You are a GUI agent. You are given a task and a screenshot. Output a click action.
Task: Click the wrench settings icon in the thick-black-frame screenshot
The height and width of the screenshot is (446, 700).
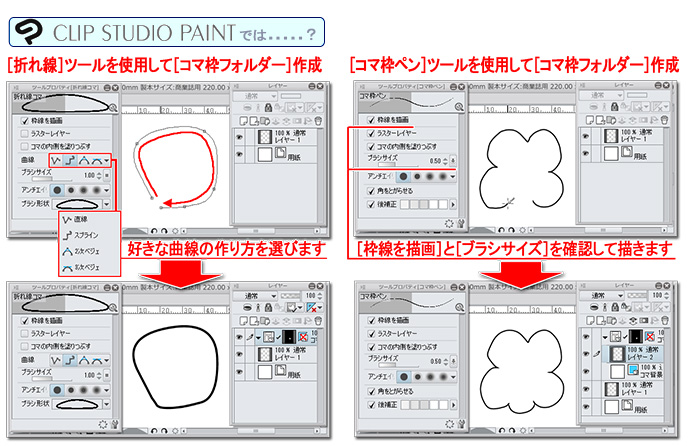114,424
